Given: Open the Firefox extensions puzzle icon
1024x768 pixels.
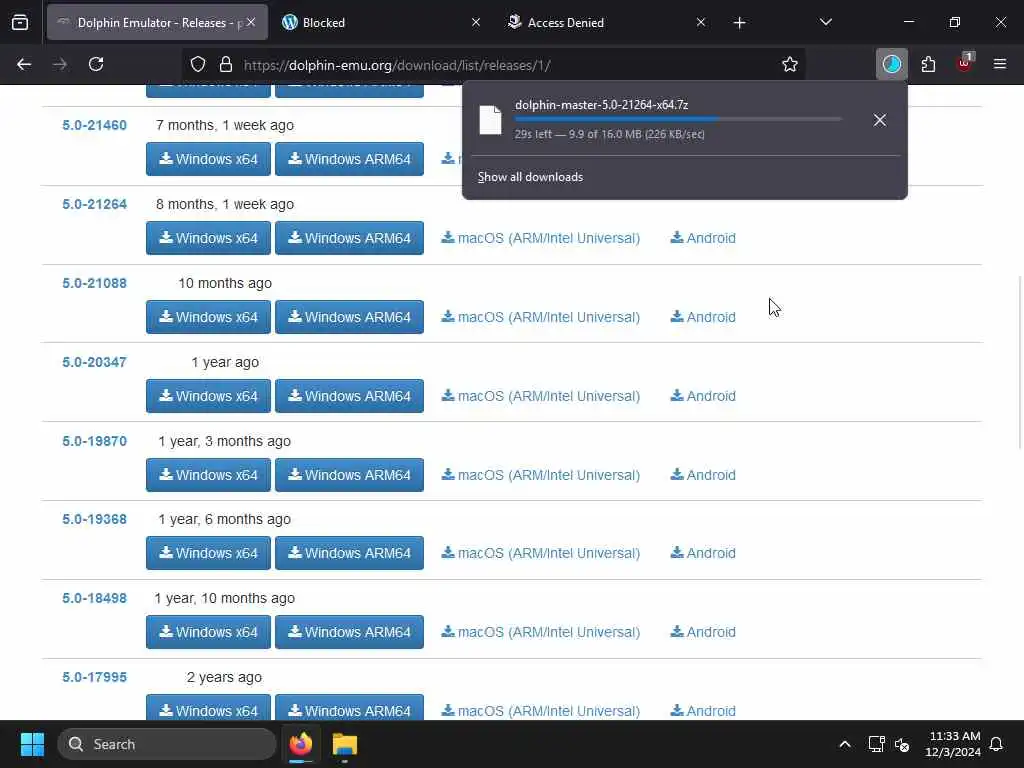Looking at the screenshot, I should pyautogui.click(x=928, y=64).
